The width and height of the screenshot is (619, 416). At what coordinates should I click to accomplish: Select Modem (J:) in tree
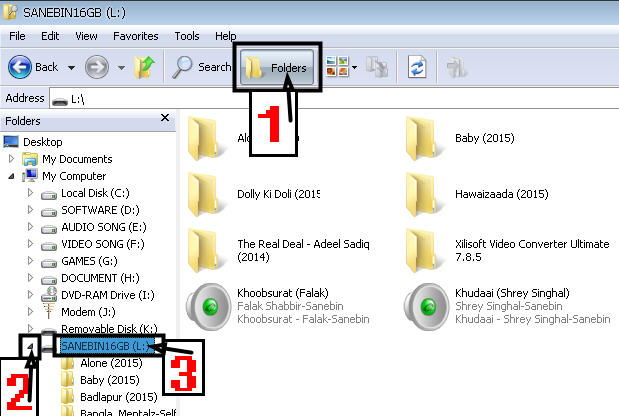tap(88, 312)
